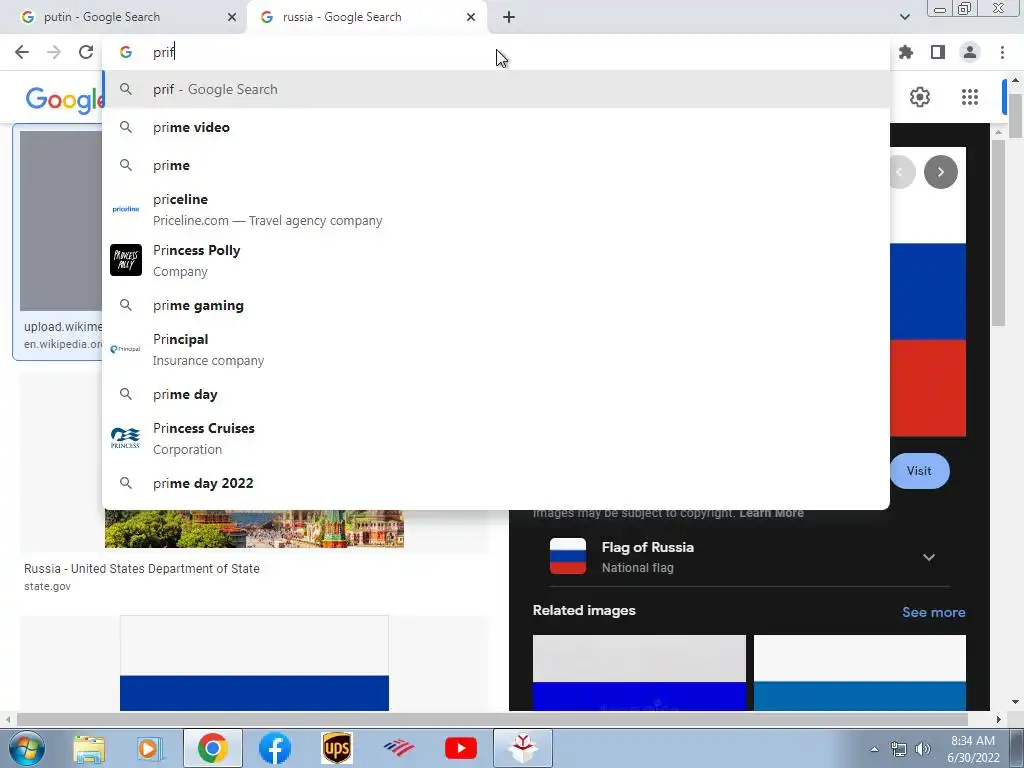Click the horizontal scrollbar at page bottom

[x=492, y=720]
